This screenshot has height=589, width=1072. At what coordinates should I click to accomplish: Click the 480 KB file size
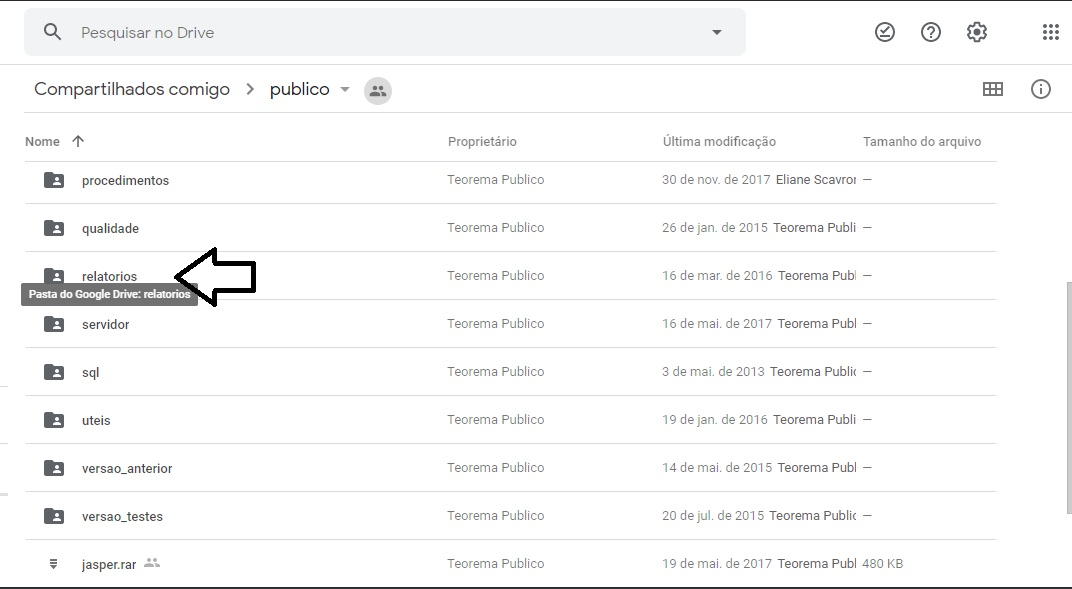tap(883, 564)
